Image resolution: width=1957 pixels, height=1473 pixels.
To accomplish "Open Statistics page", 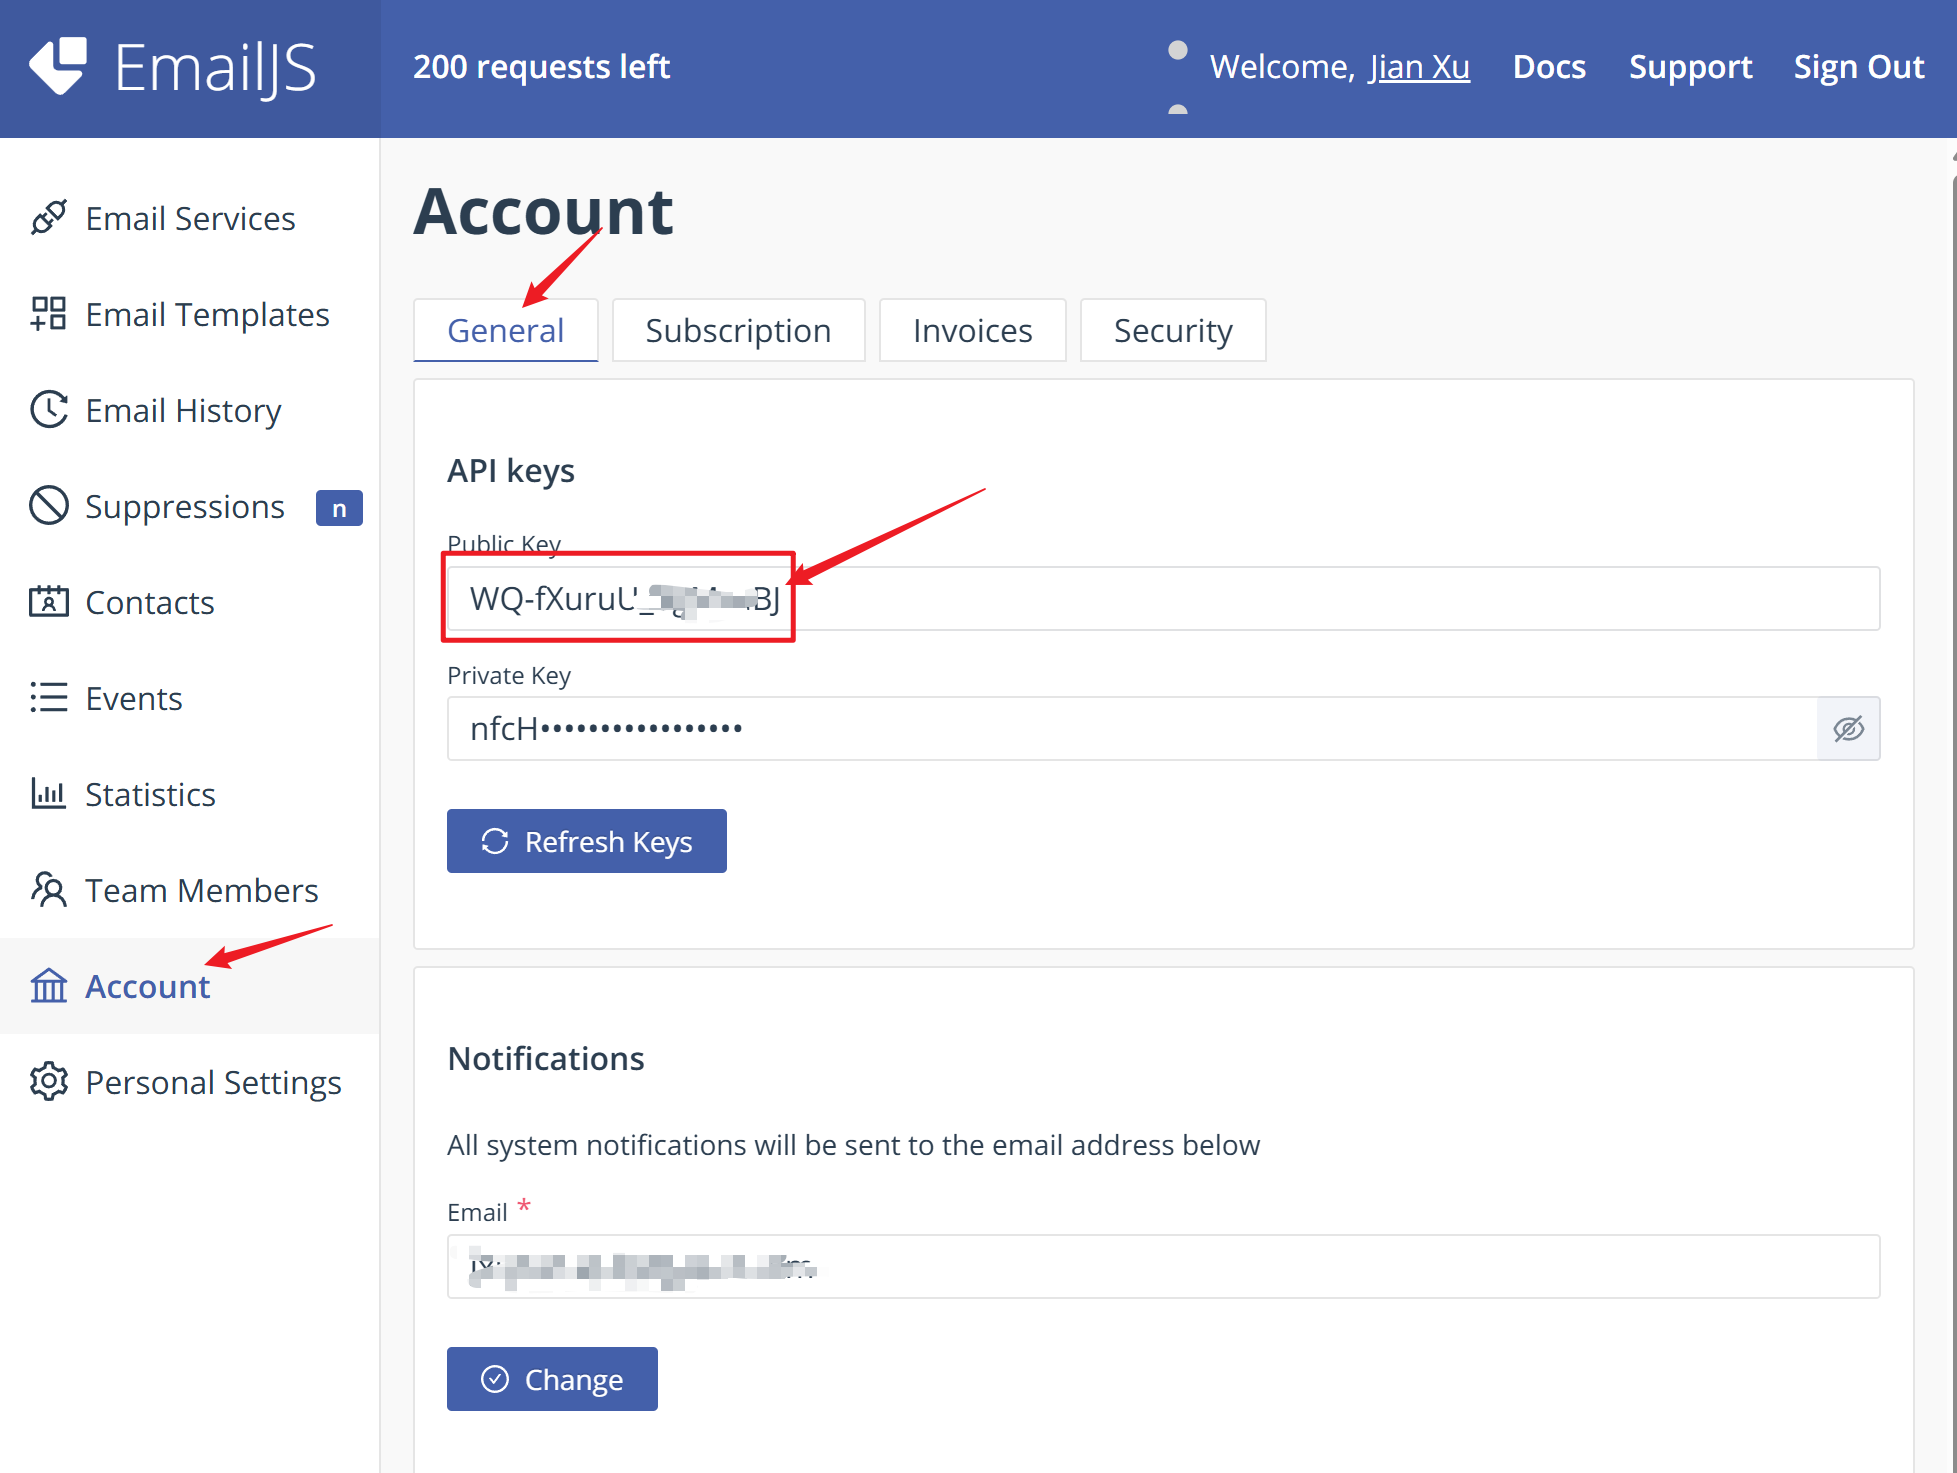I will point(190,794).
